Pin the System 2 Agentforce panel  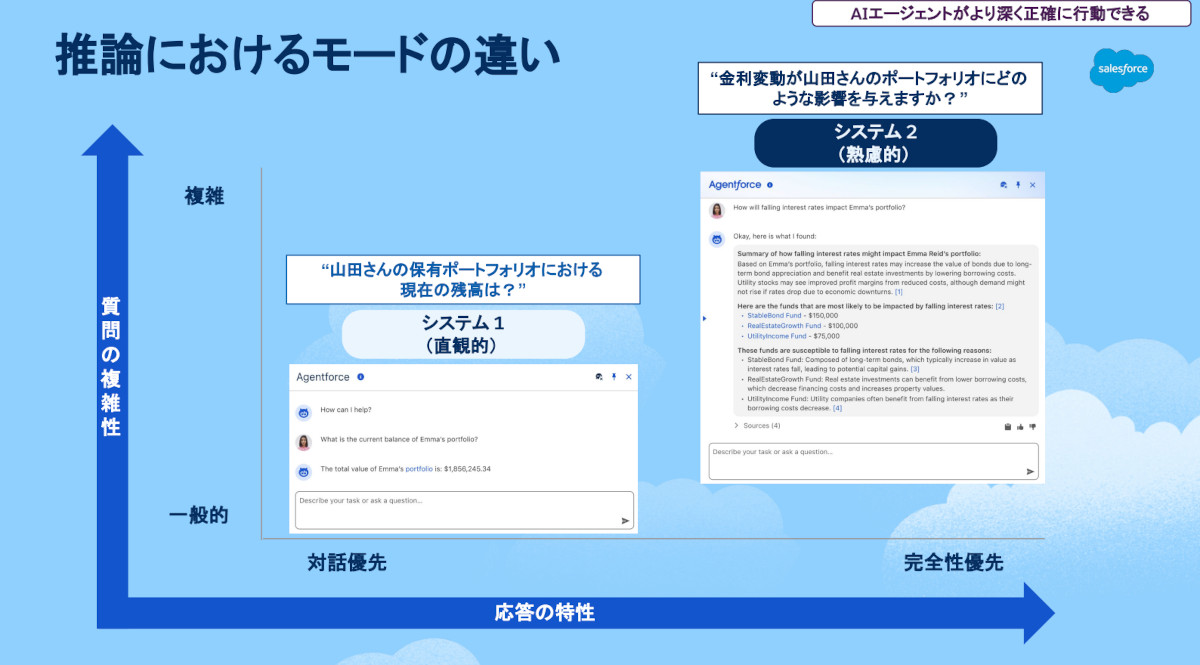pos(1018,185)
